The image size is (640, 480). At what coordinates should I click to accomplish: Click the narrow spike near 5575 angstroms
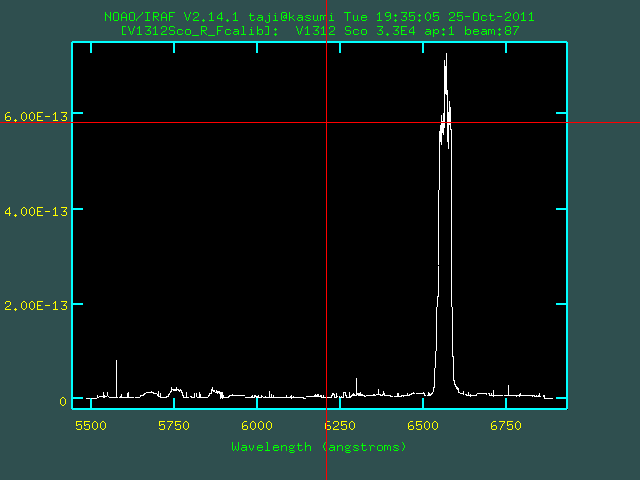tap(116, 378)
